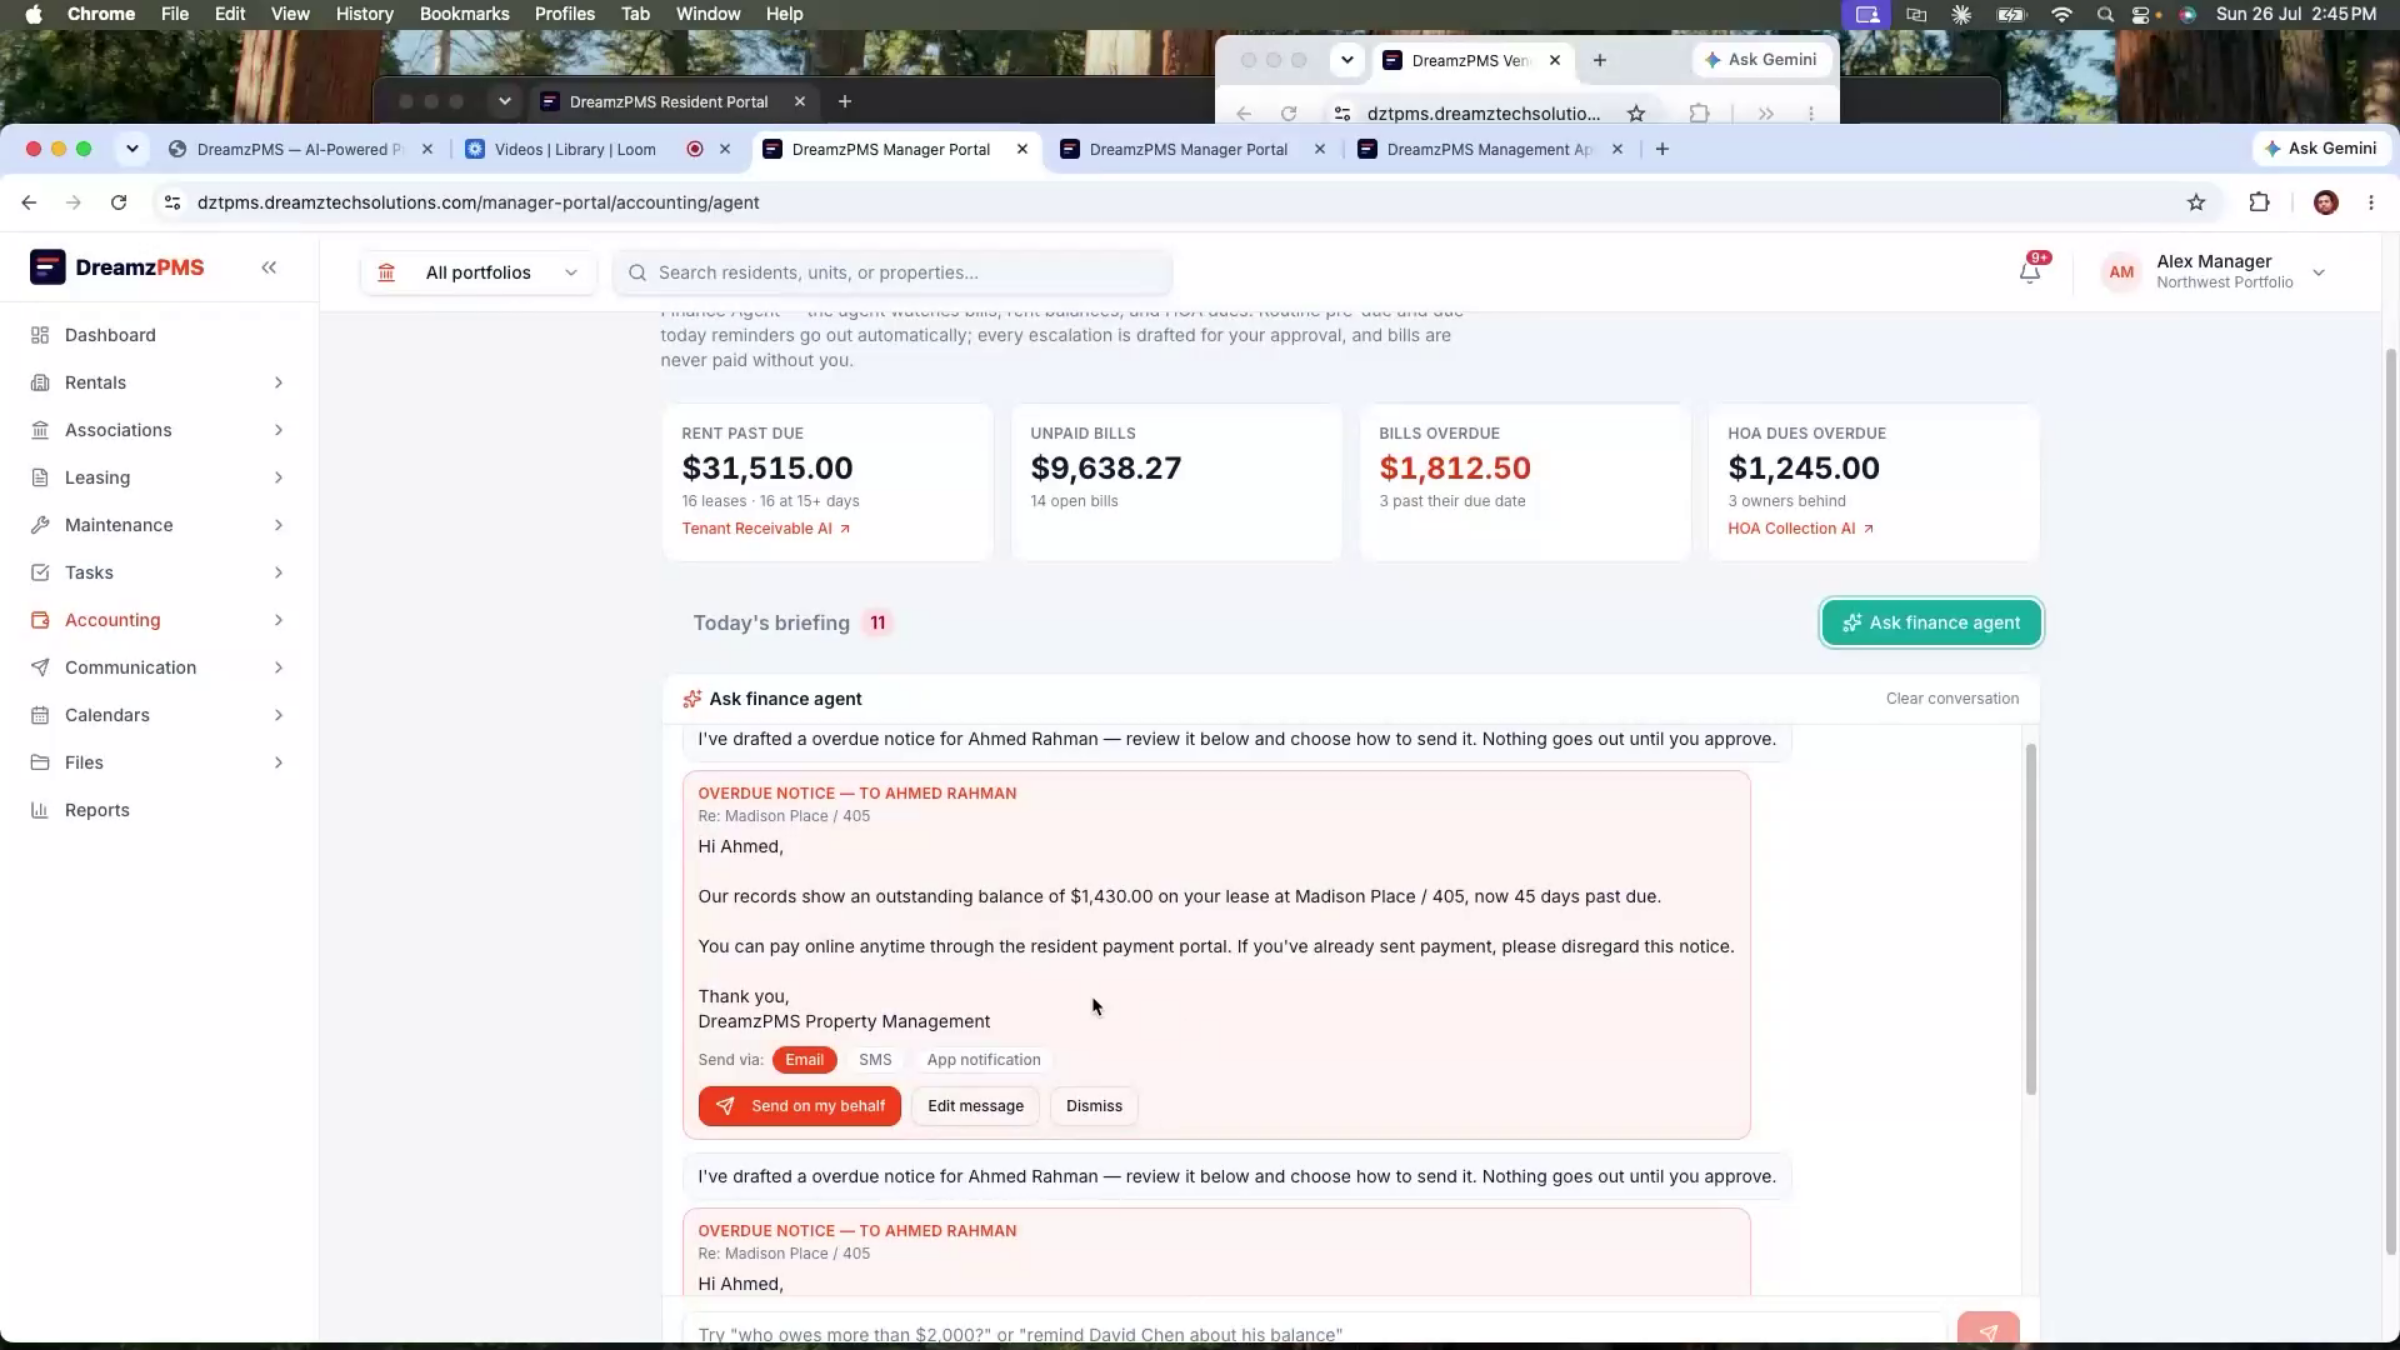View site information icon in address bar

click(x=172, y=202)
